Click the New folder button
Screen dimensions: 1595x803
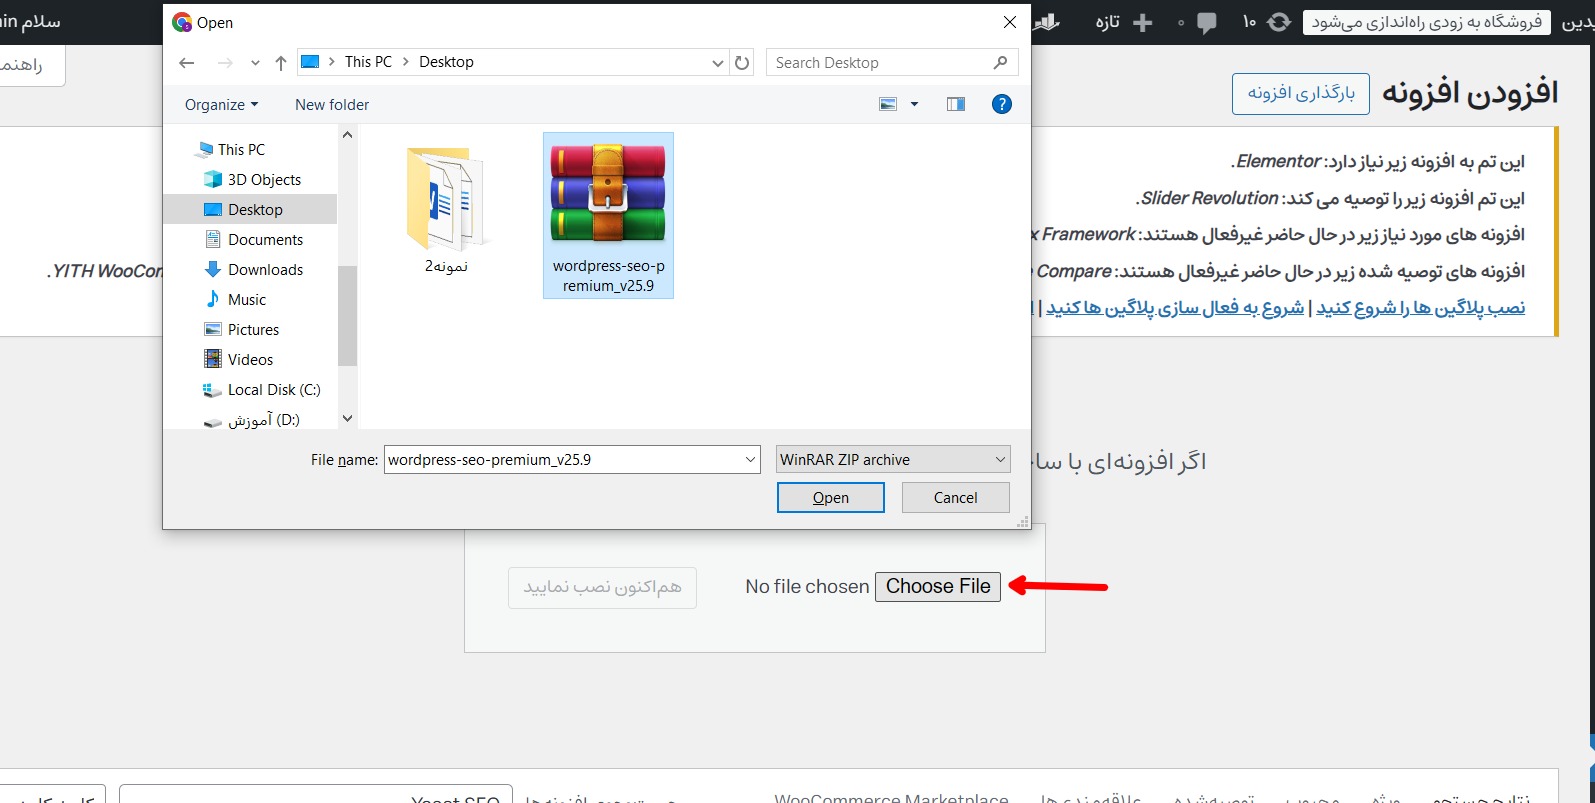click(332, 105)
